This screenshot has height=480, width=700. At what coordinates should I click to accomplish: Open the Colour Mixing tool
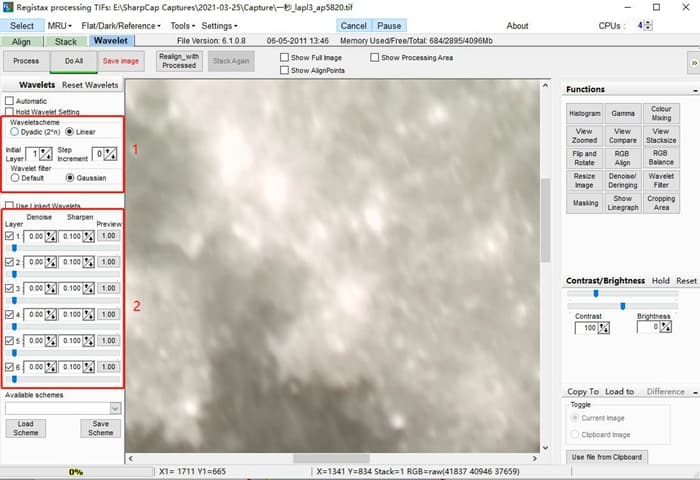pos(661,113)
